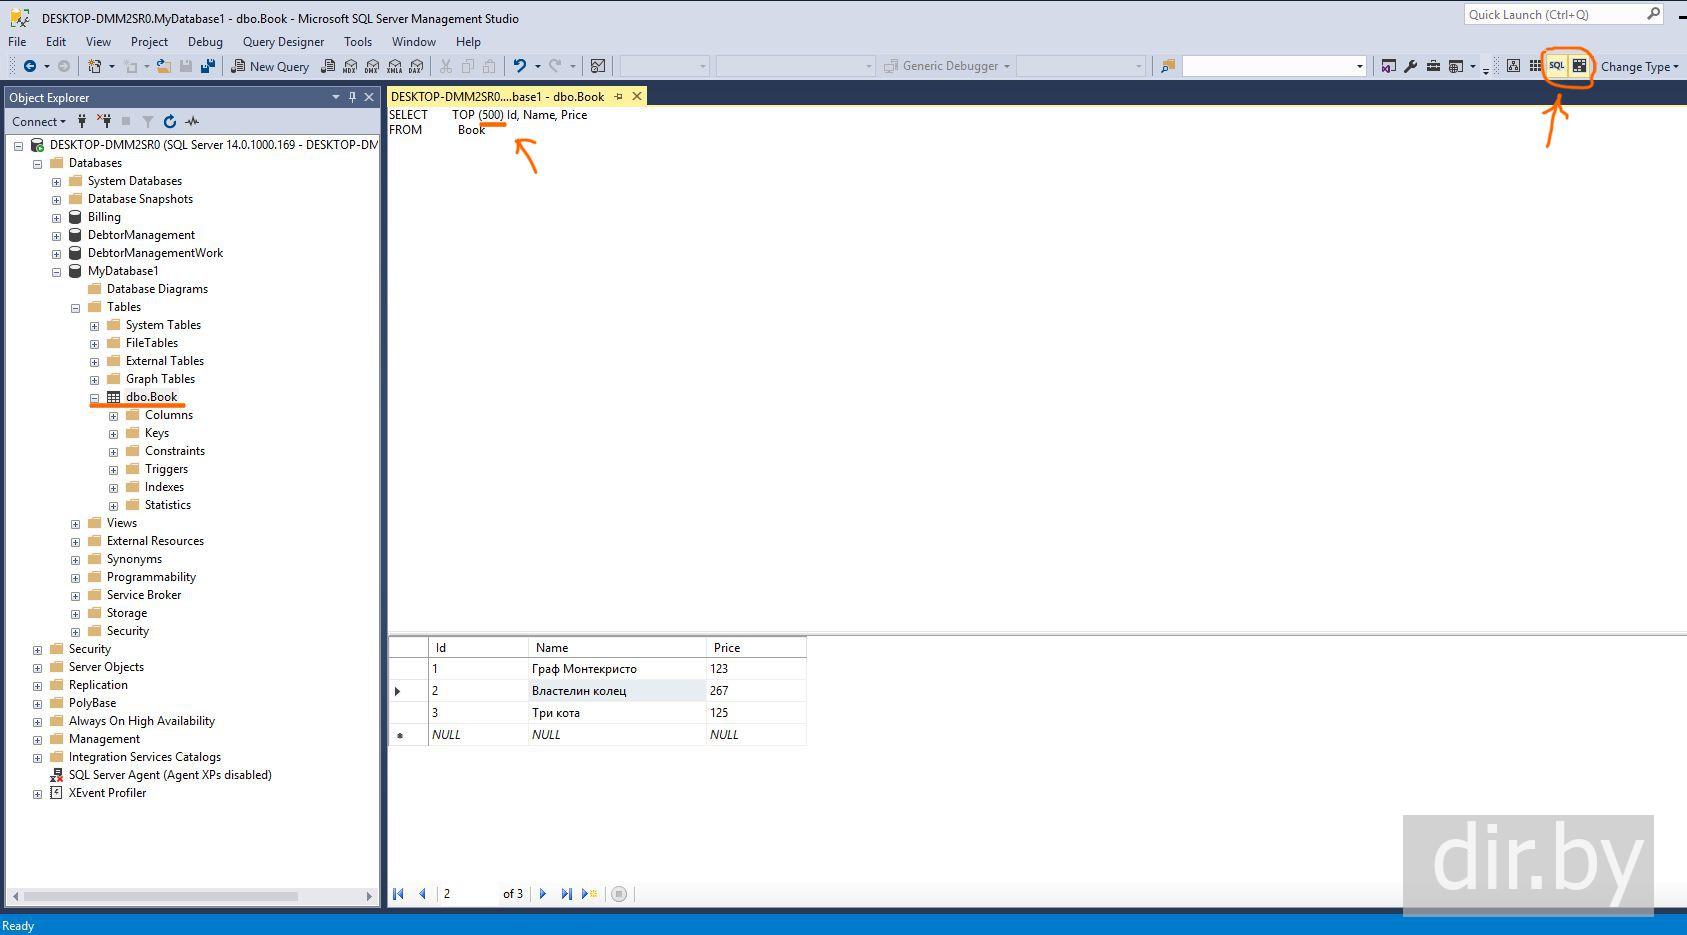Screen dimensions: 1687x935
Task: Click the Navigate Backward arrow icon
Action: coord(29,66)
